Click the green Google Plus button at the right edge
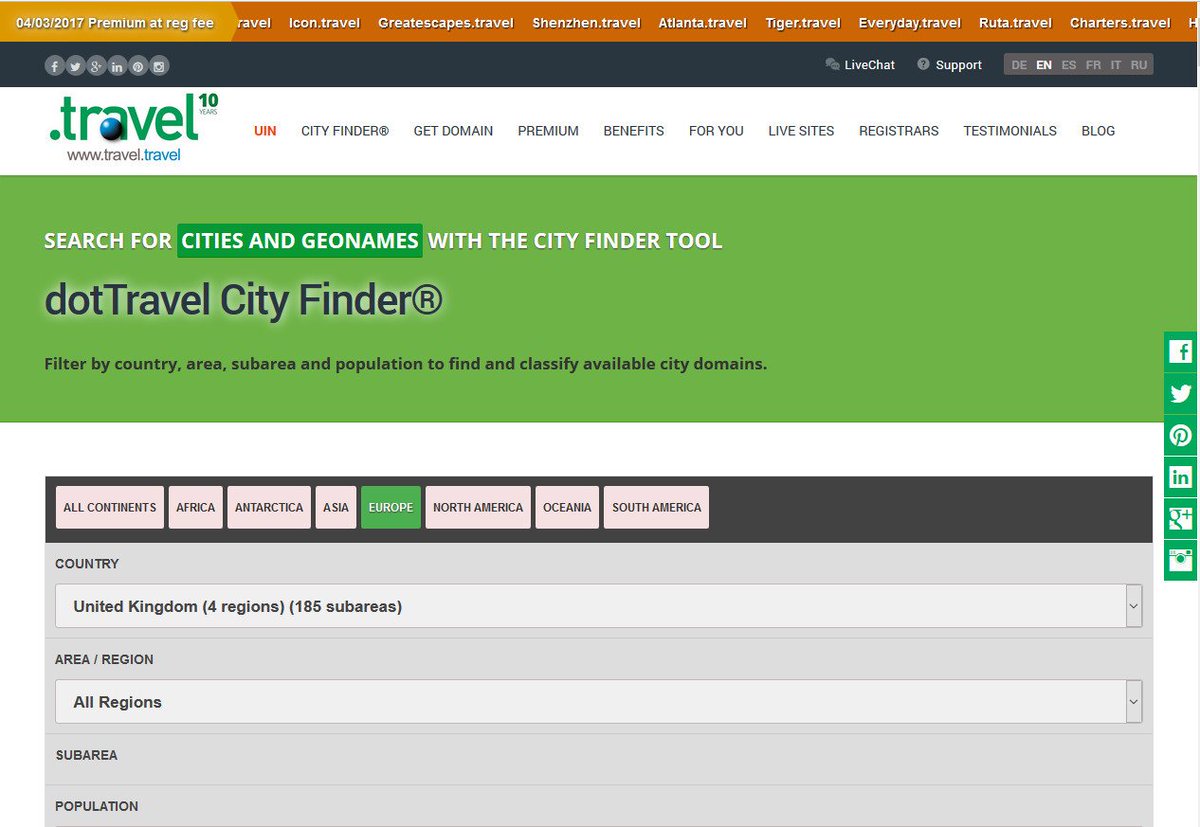Screen dimensions: 1200x827 click(1181, 518)
